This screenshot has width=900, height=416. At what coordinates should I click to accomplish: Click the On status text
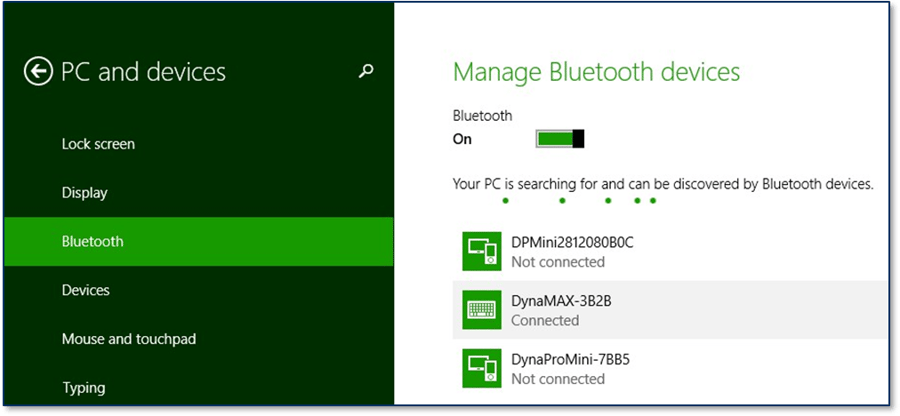click(462, 139)
